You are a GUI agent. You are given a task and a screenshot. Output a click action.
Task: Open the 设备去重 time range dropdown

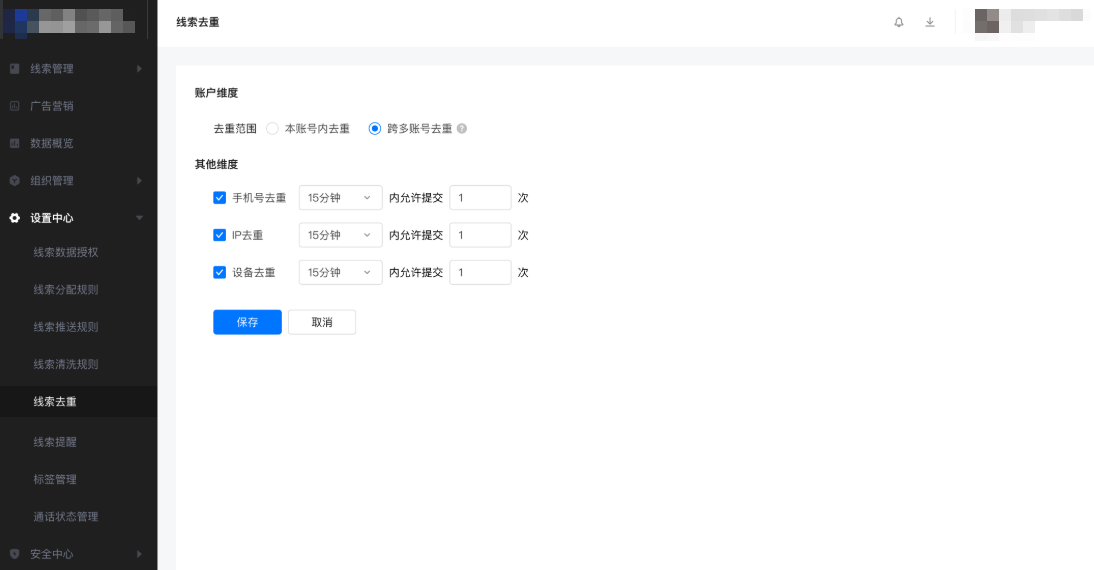[x=340, y=272]
